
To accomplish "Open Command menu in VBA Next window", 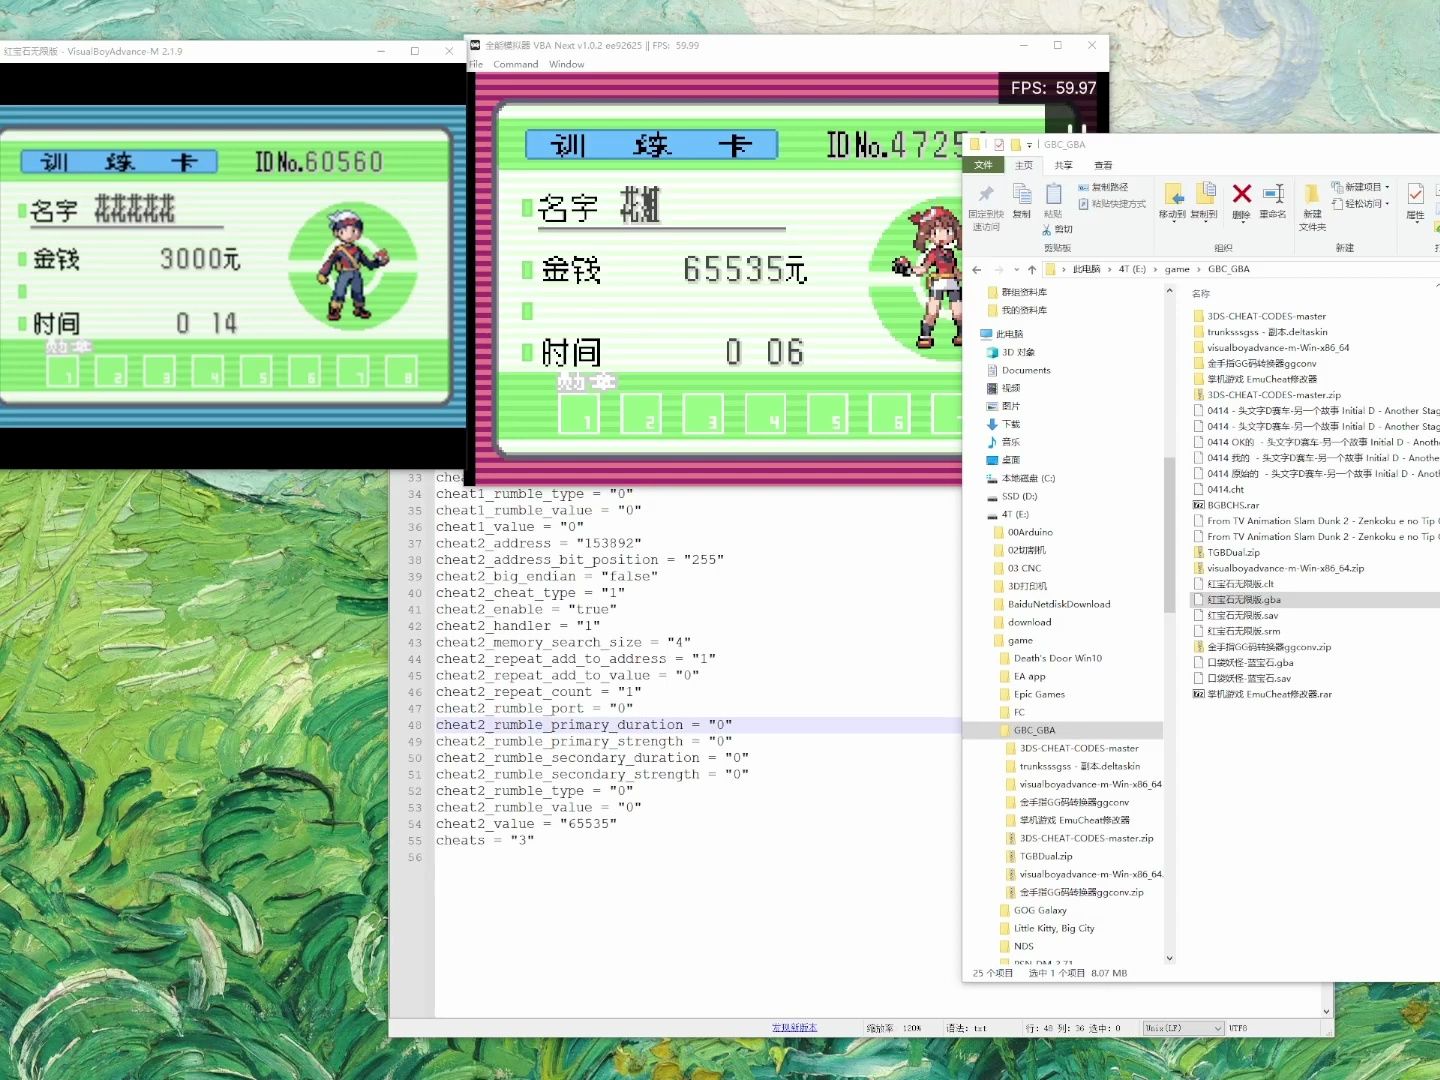I will tap(515, 64).
